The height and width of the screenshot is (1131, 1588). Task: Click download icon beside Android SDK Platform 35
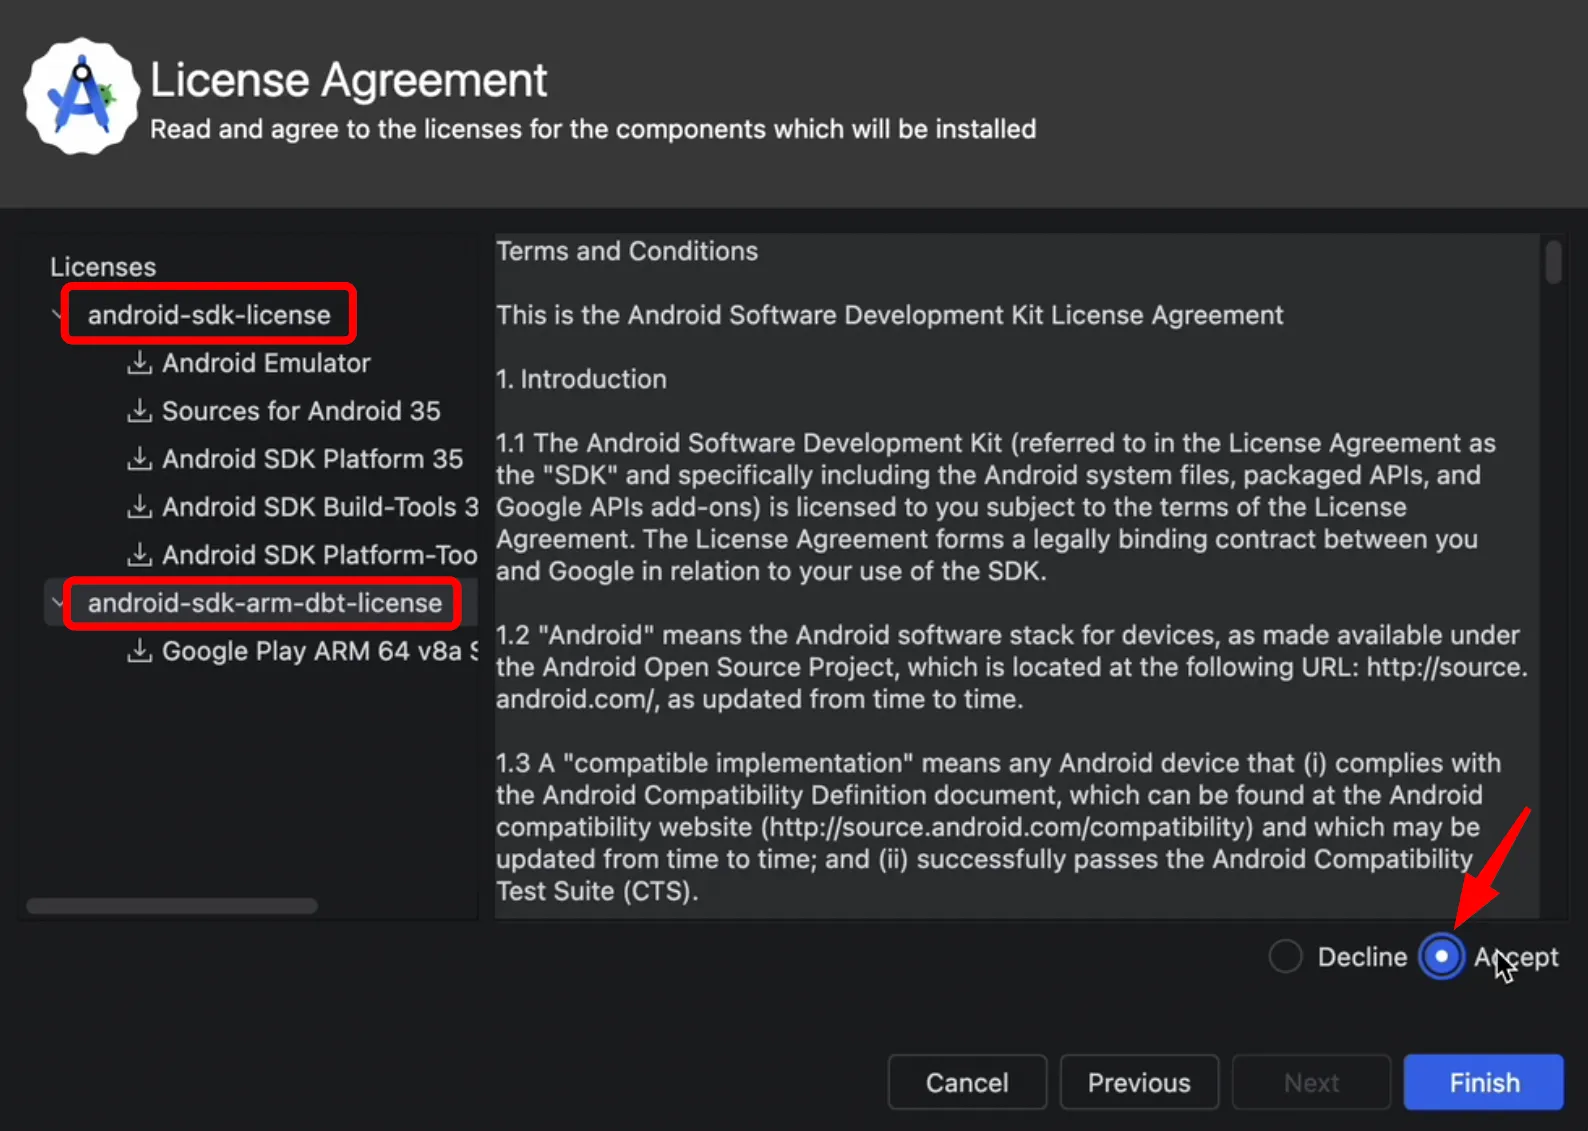click(140, 458)
